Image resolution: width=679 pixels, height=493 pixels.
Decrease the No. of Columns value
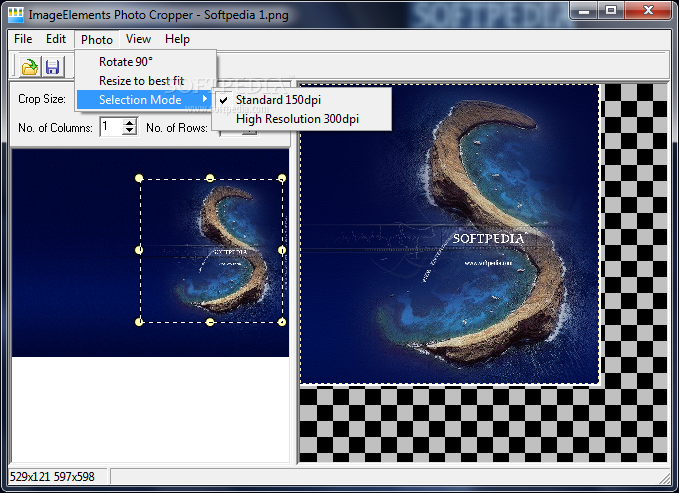(129, 131)
